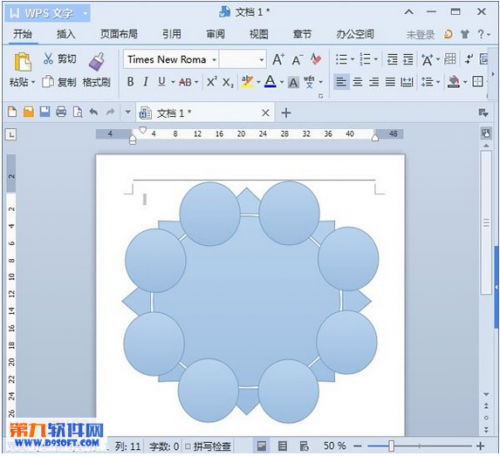Click the distributed alignment icon

407,82
